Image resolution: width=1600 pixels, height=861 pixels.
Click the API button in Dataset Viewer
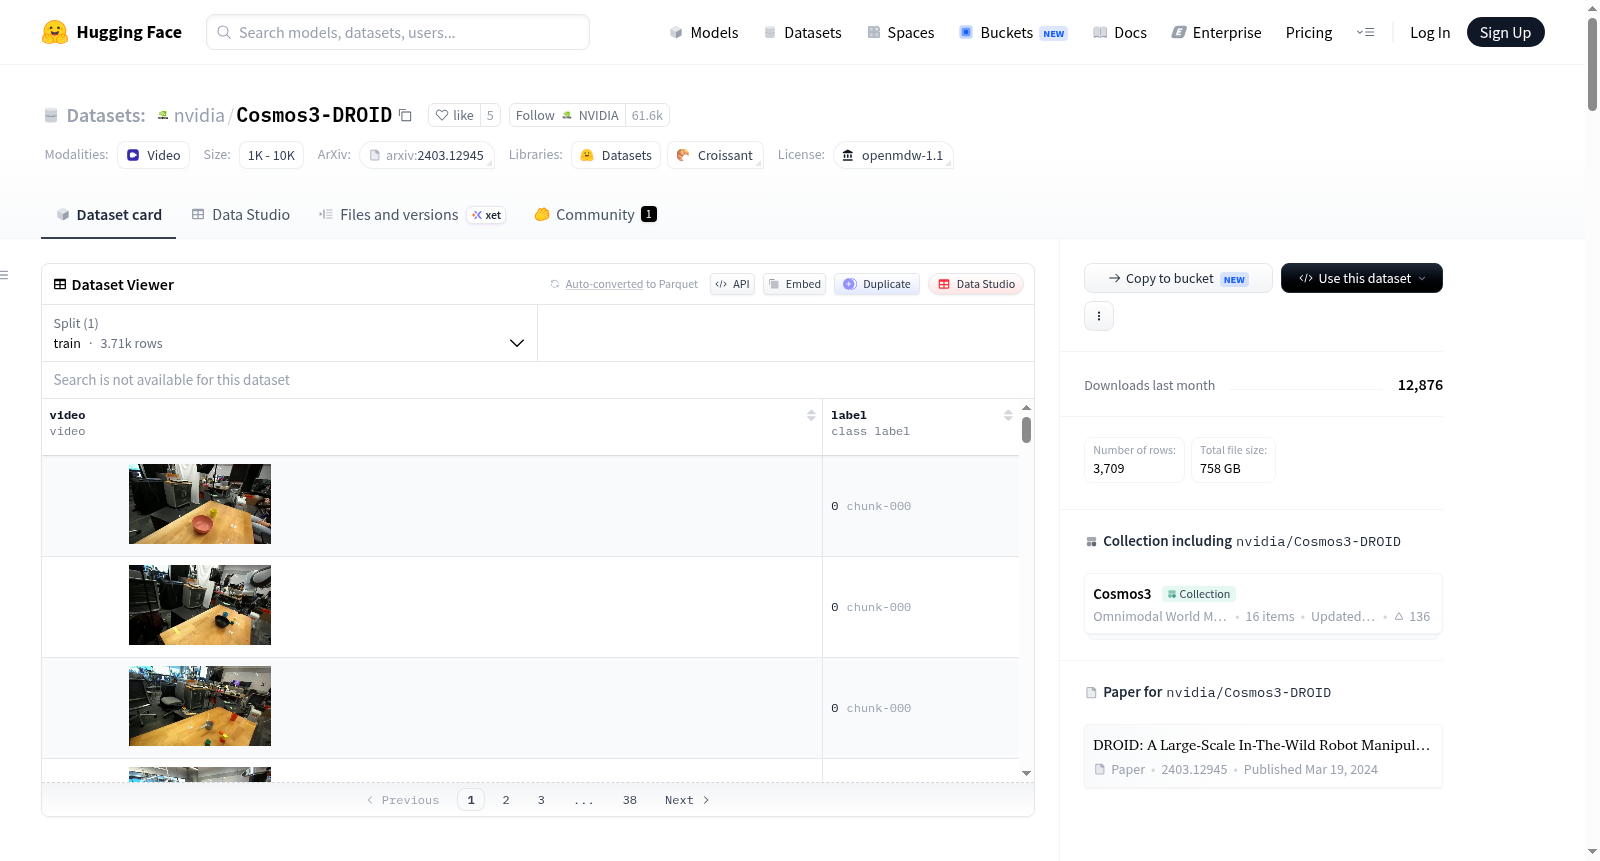[732, 284]
